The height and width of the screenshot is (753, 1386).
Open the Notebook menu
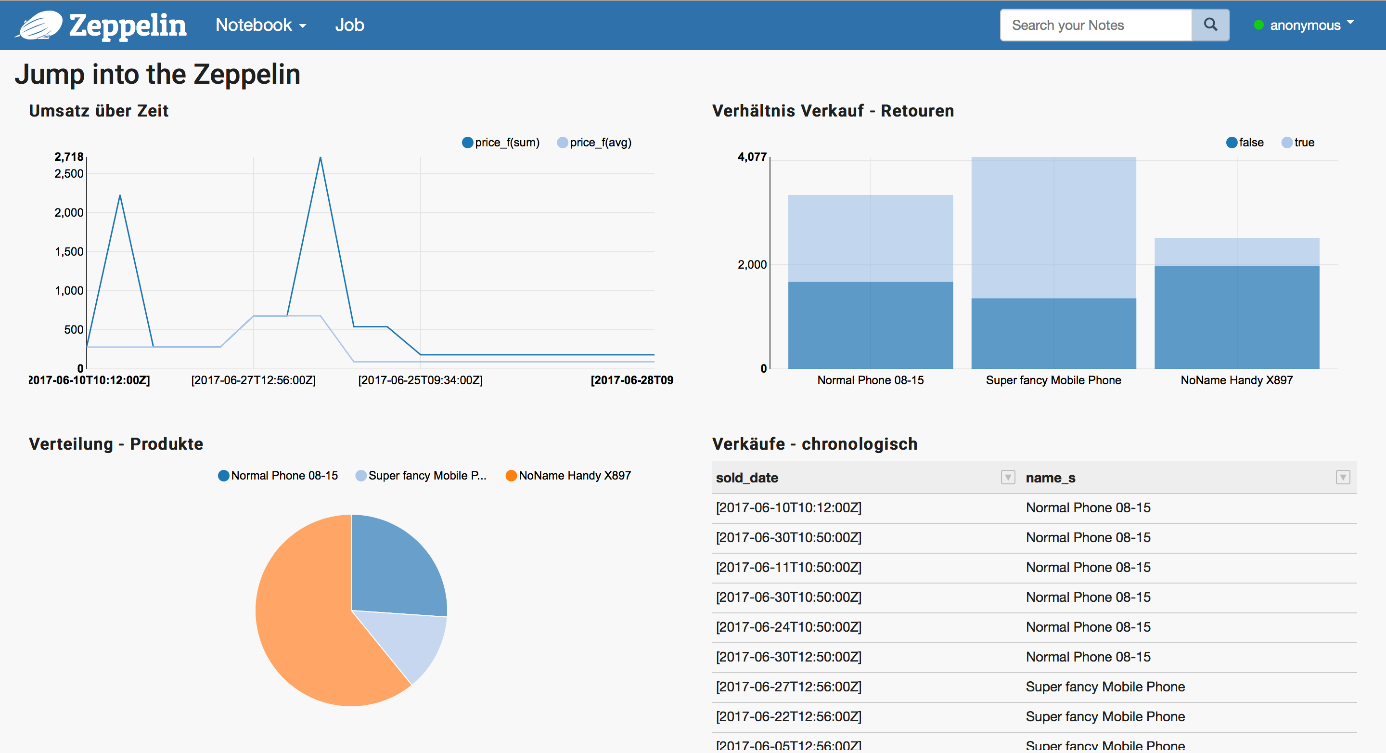pos(260,25)
